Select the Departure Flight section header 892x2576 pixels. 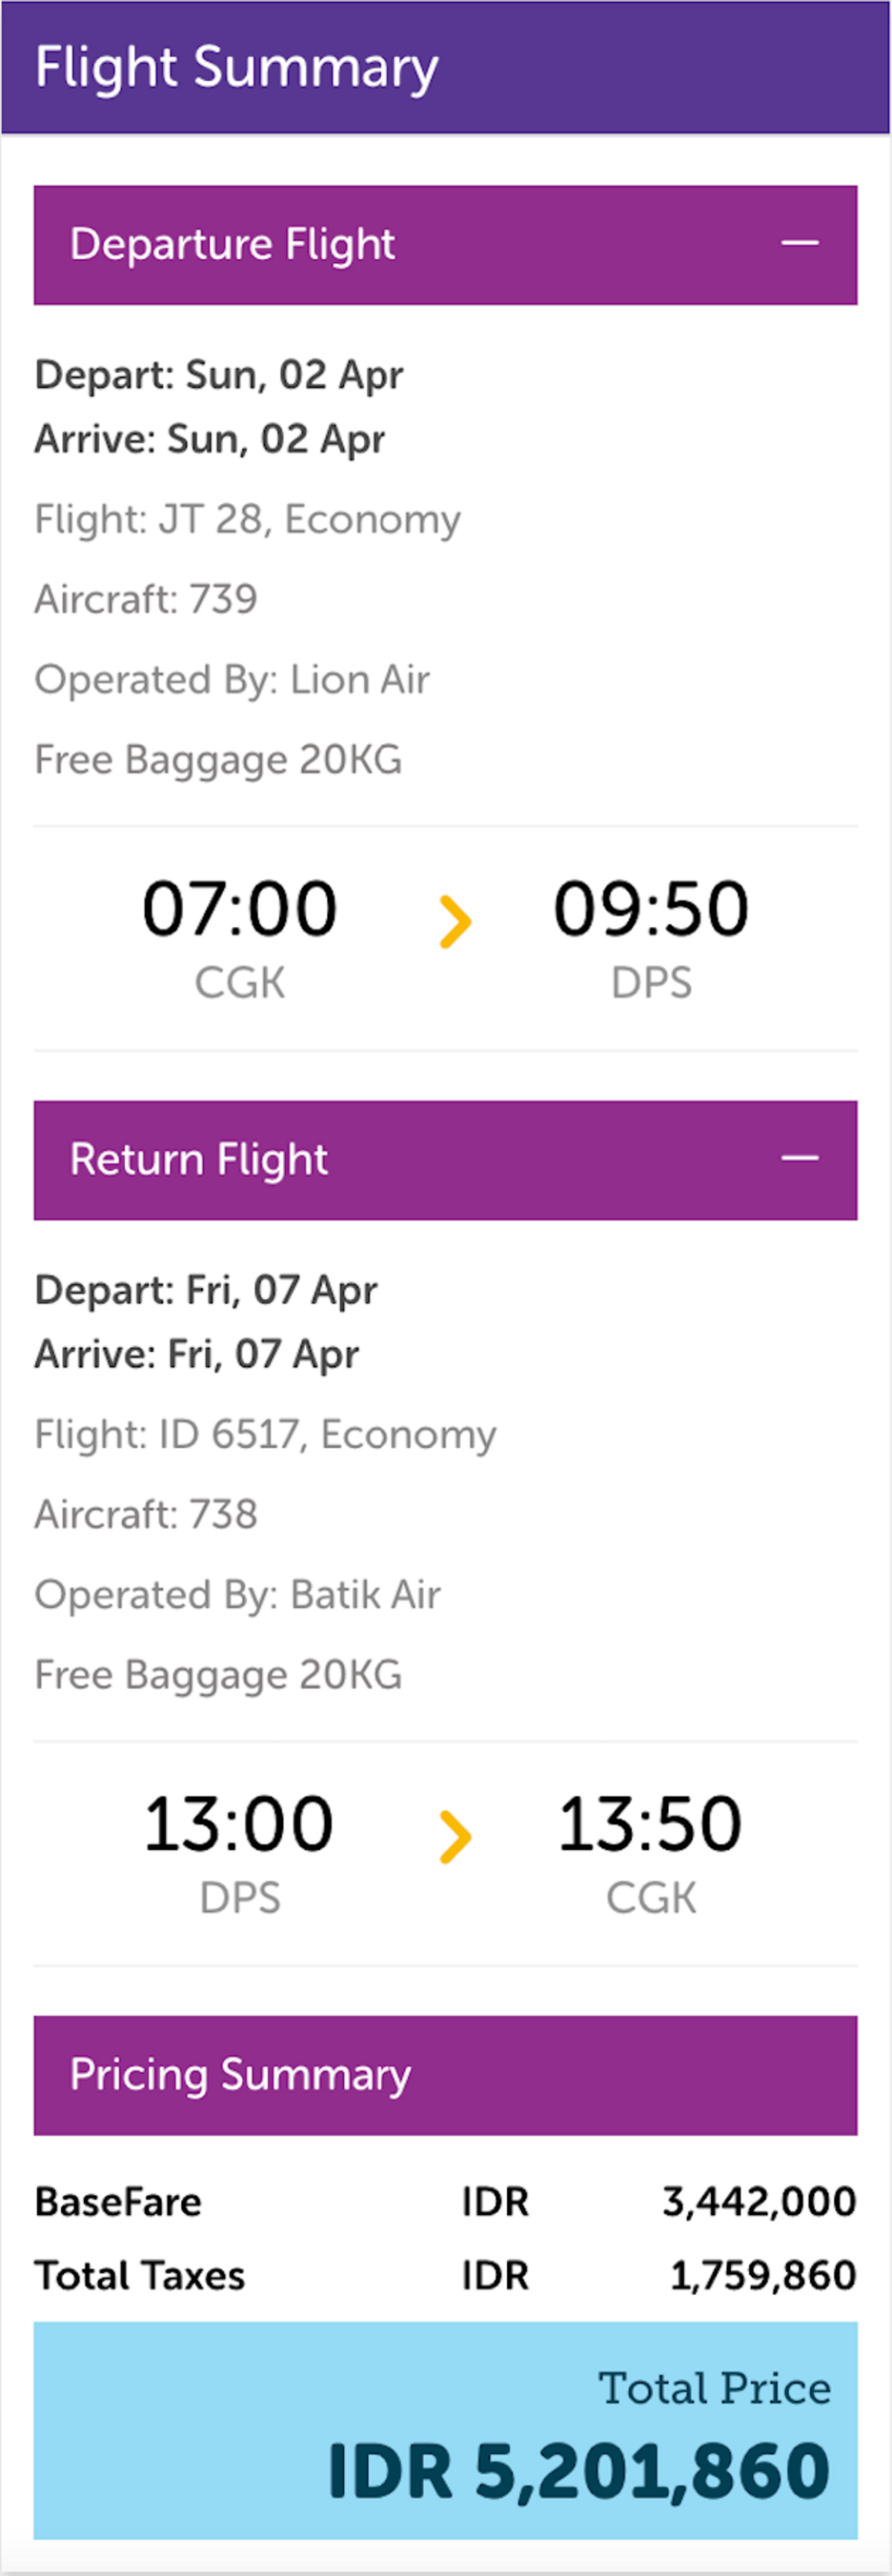pos(445,244)
